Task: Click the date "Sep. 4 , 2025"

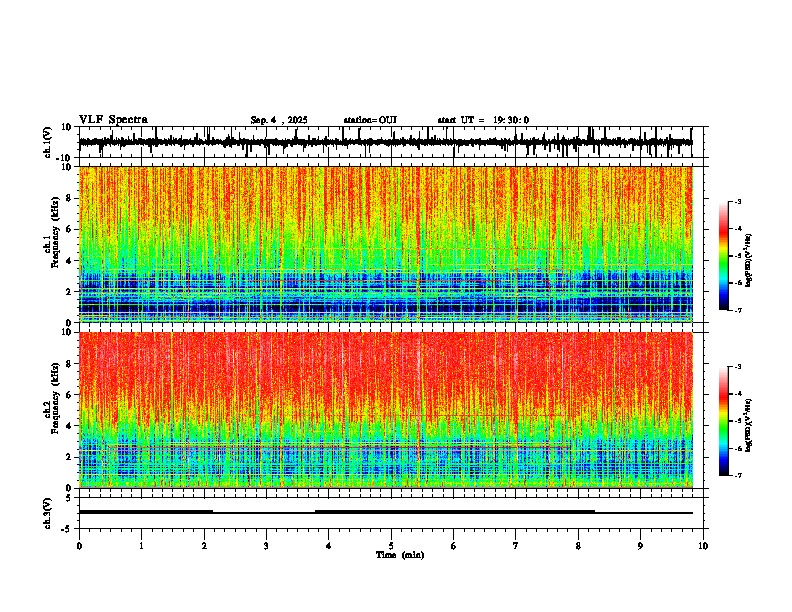Action: coord(279,120)
